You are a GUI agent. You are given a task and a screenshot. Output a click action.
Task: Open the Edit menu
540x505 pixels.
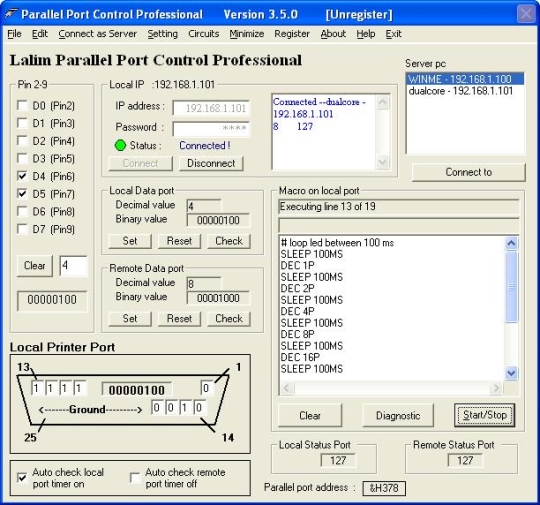pyautogui.click(x=40, y=34)
